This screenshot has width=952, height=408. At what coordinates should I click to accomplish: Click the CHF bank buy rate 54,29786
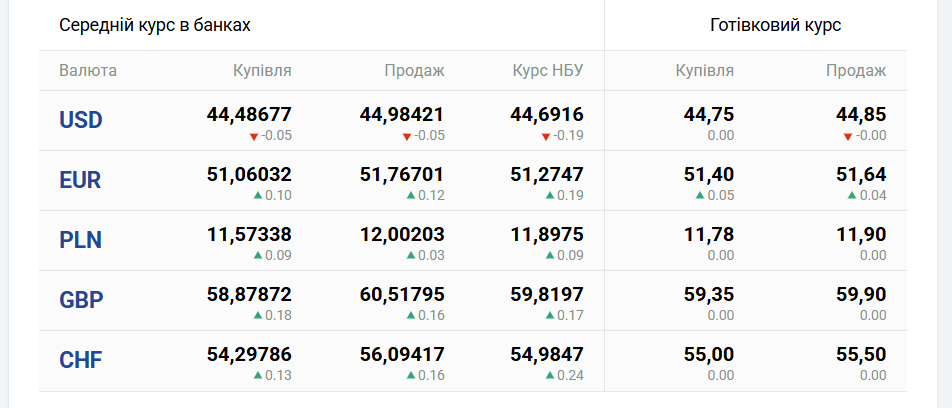[x=249, y=355]
